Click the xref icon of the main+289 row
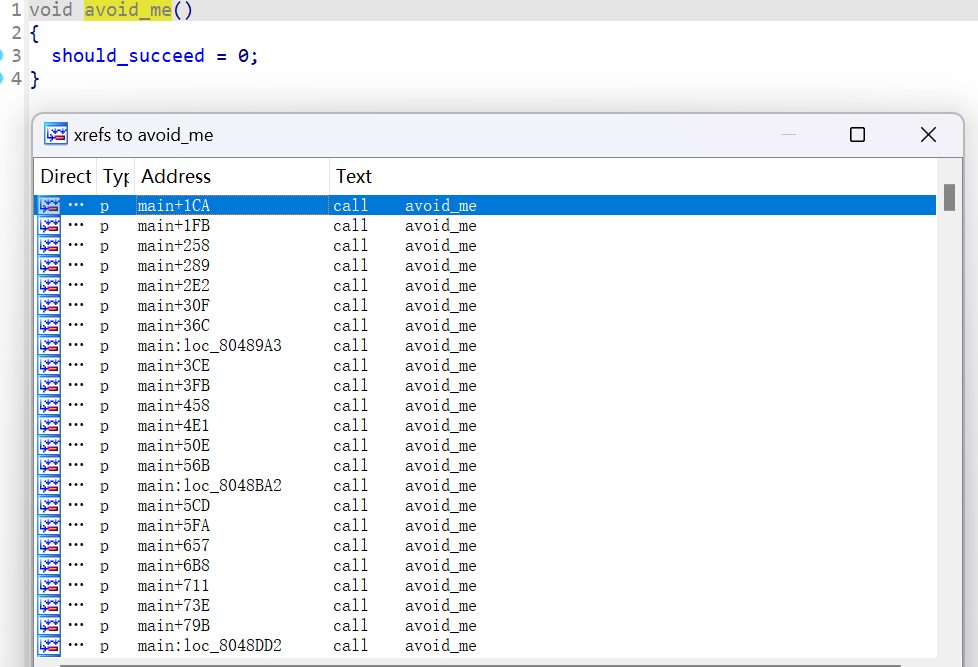Viewport: 978px width, 667px height. (49, 265)
